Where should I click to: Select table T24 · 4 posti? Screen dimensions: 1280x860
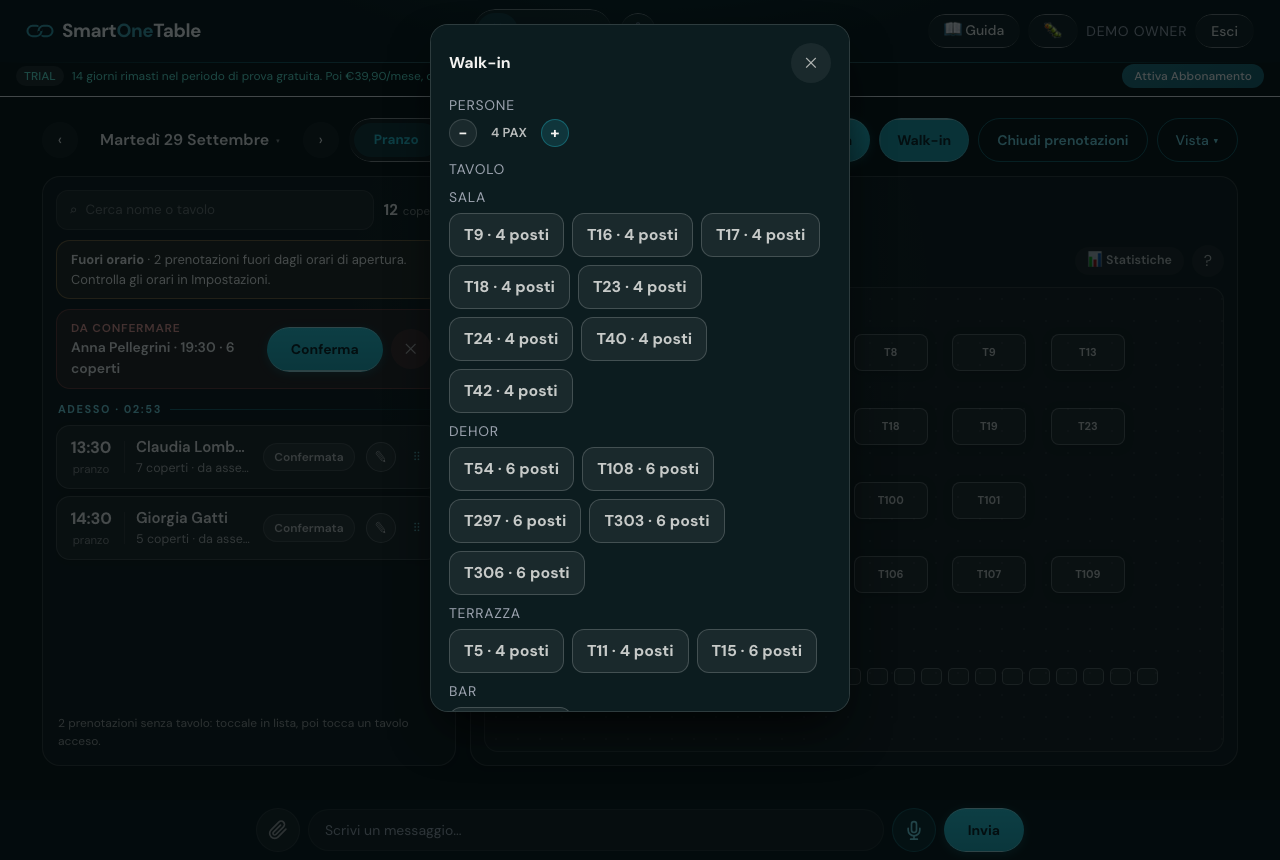tap(511, 339)
